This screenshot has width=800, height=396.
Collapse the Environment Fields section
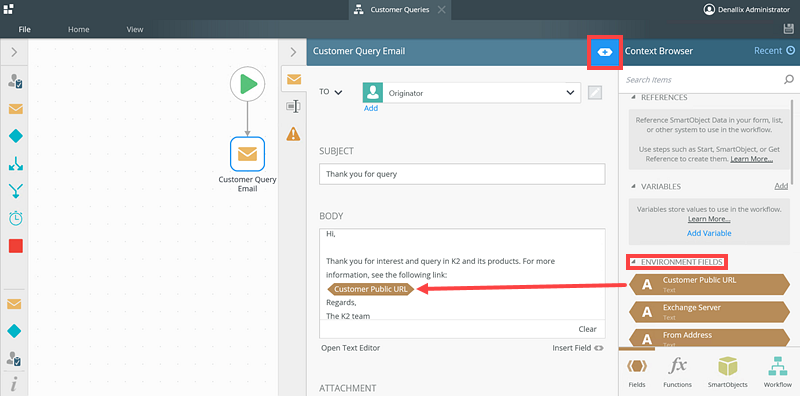tap(634, 262)
